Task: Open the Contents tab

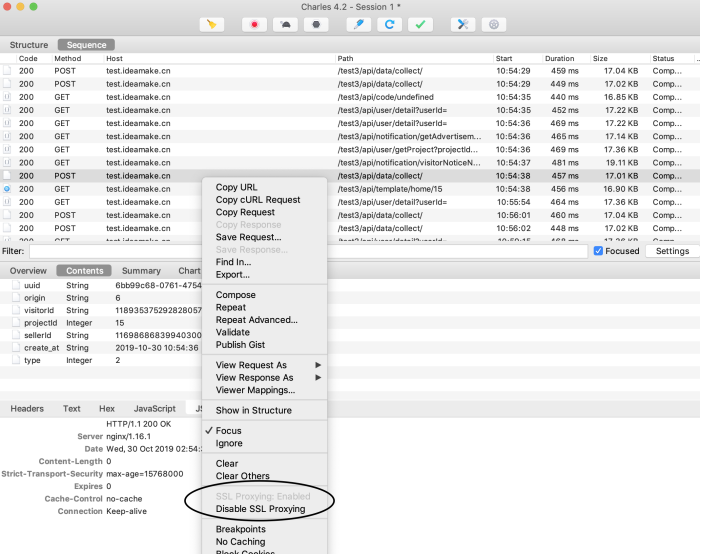Action: pyautogui.click(x=84, y=271)
